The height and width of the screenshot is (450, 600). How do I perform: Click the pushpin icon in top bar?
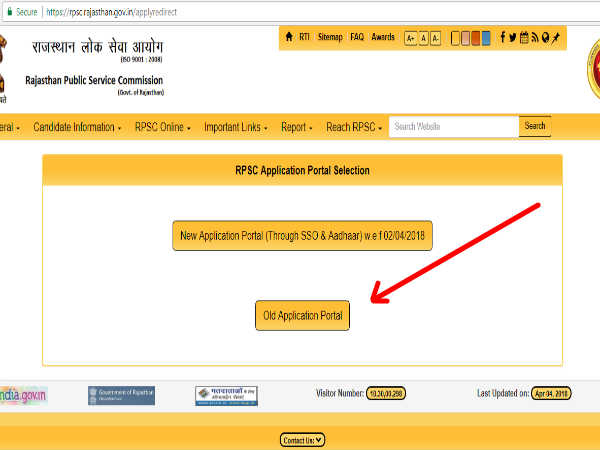pos(556,37)
